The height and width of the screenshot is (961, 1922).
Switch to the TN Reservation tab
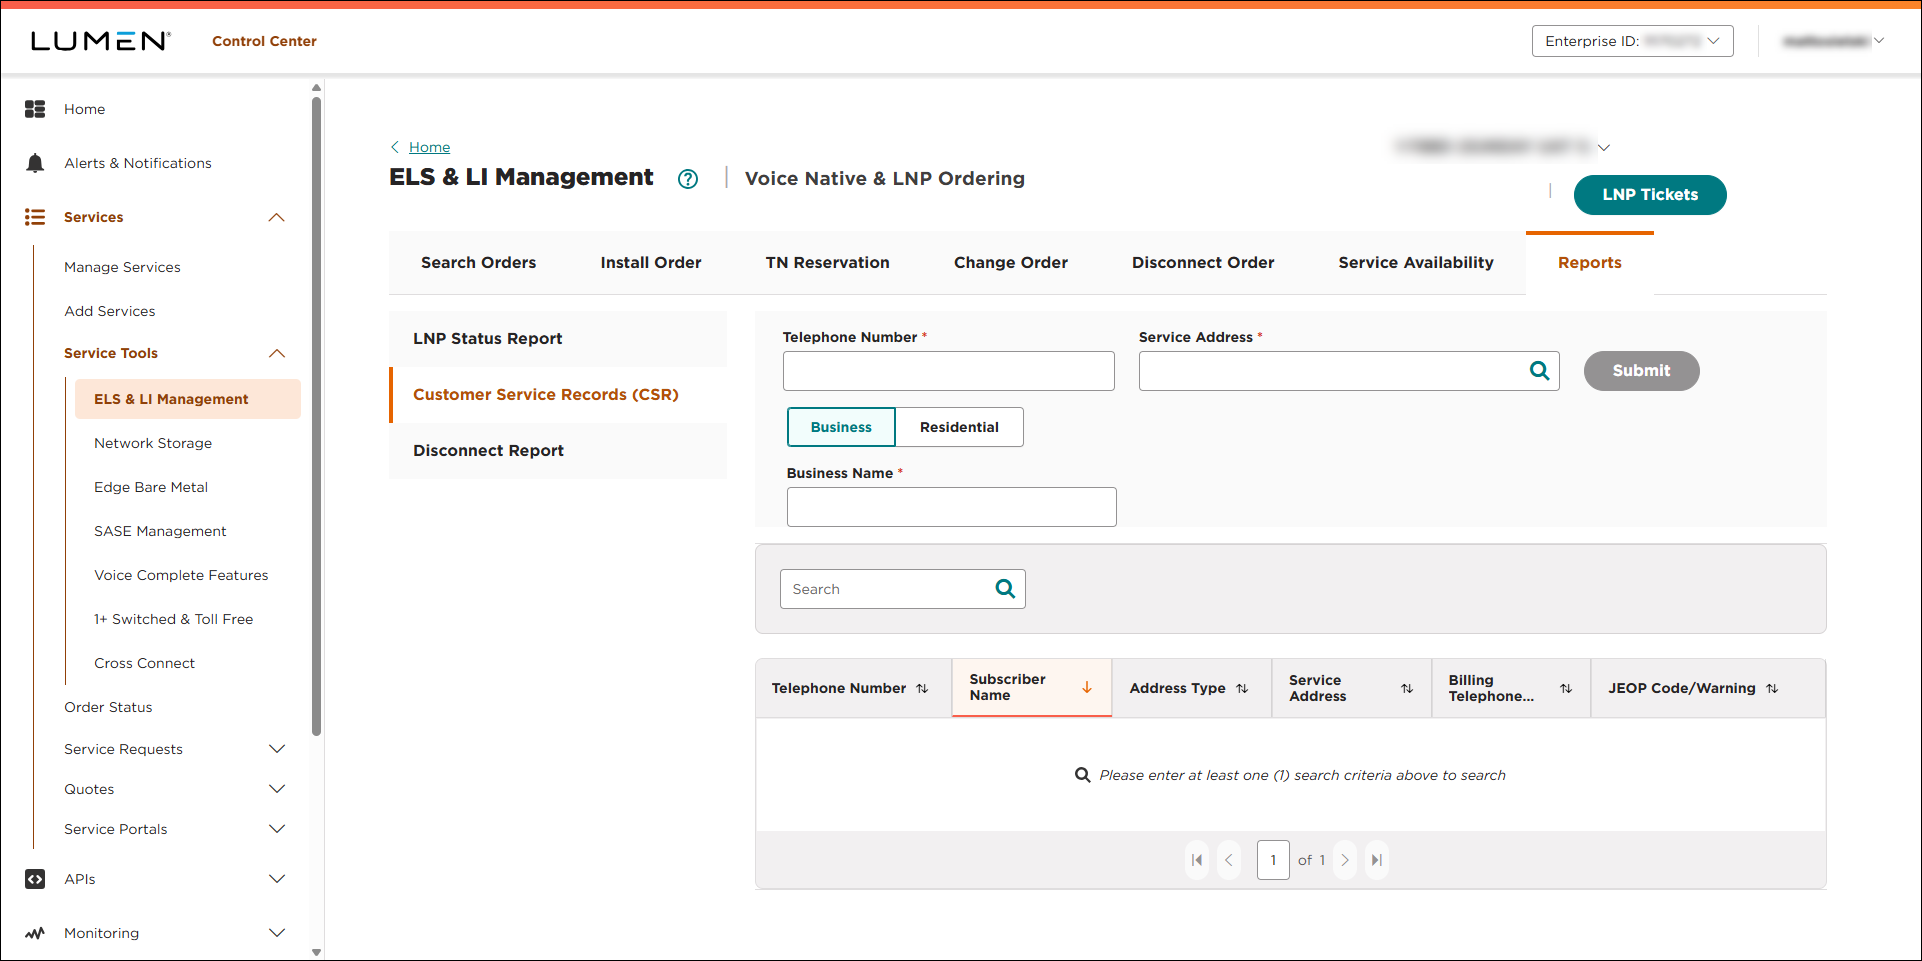click(x=827, y=262)
